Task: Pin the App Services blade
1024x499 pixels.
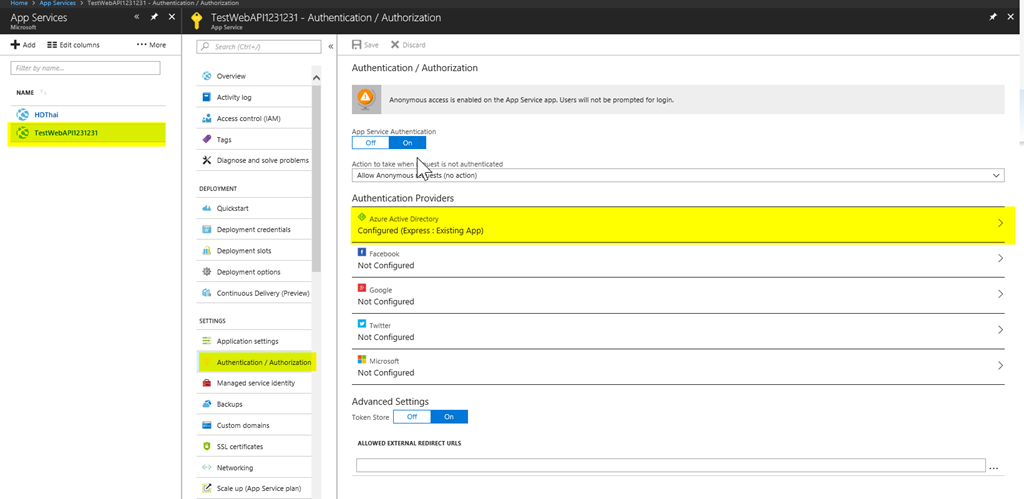Action: [154, 17]
